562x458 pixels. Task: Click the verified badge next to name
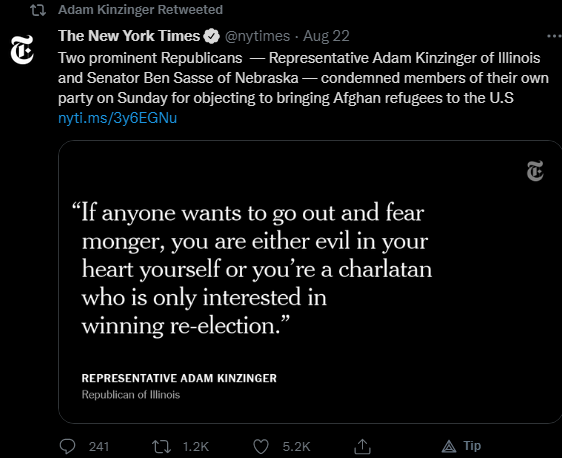(x=211, y=36)
